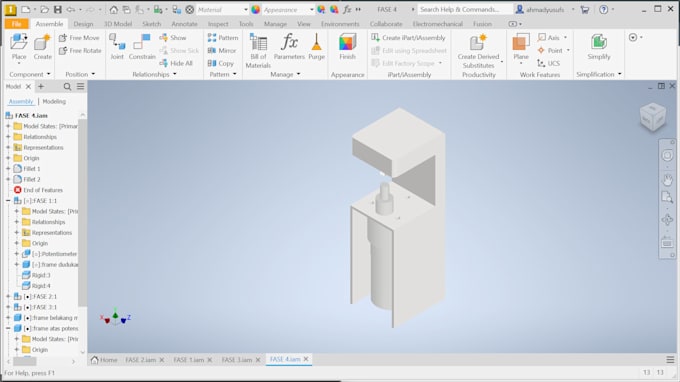
Task: Switch to the FASE 1.iam document tab
Action: (x=188, y=360)
